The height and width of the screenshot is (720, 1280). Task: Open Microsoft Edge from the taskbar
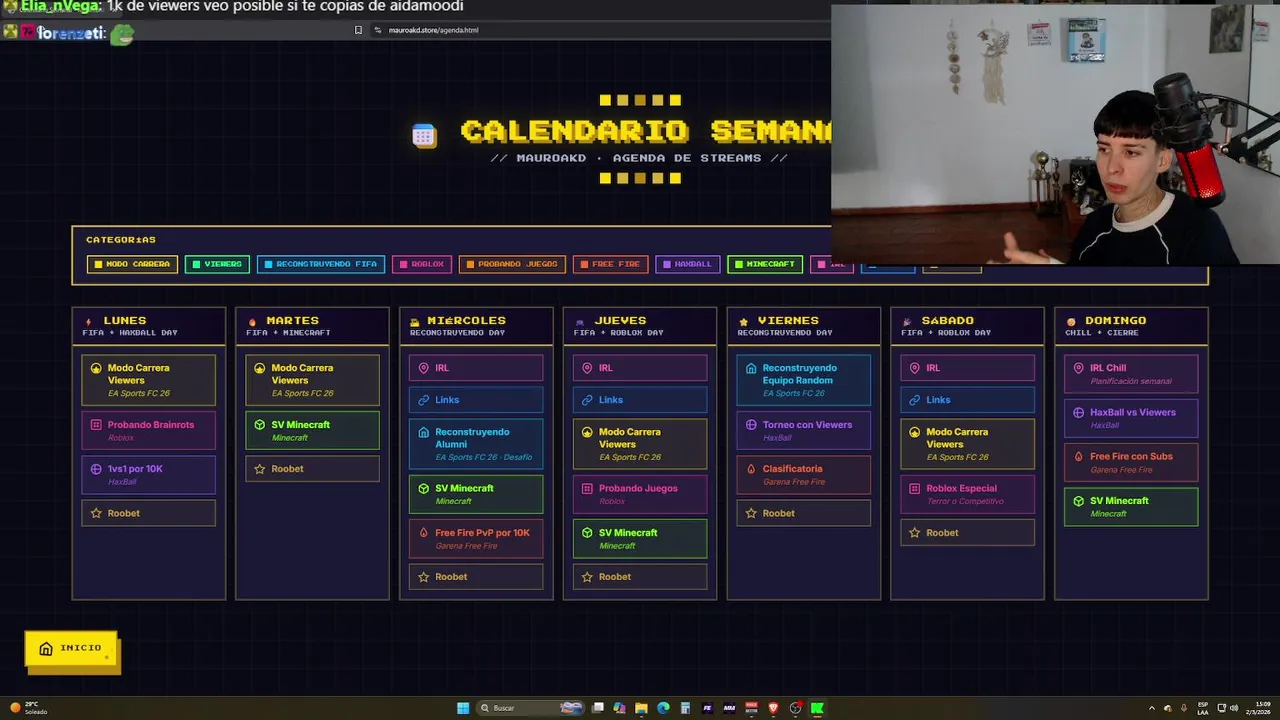[663, 708]
